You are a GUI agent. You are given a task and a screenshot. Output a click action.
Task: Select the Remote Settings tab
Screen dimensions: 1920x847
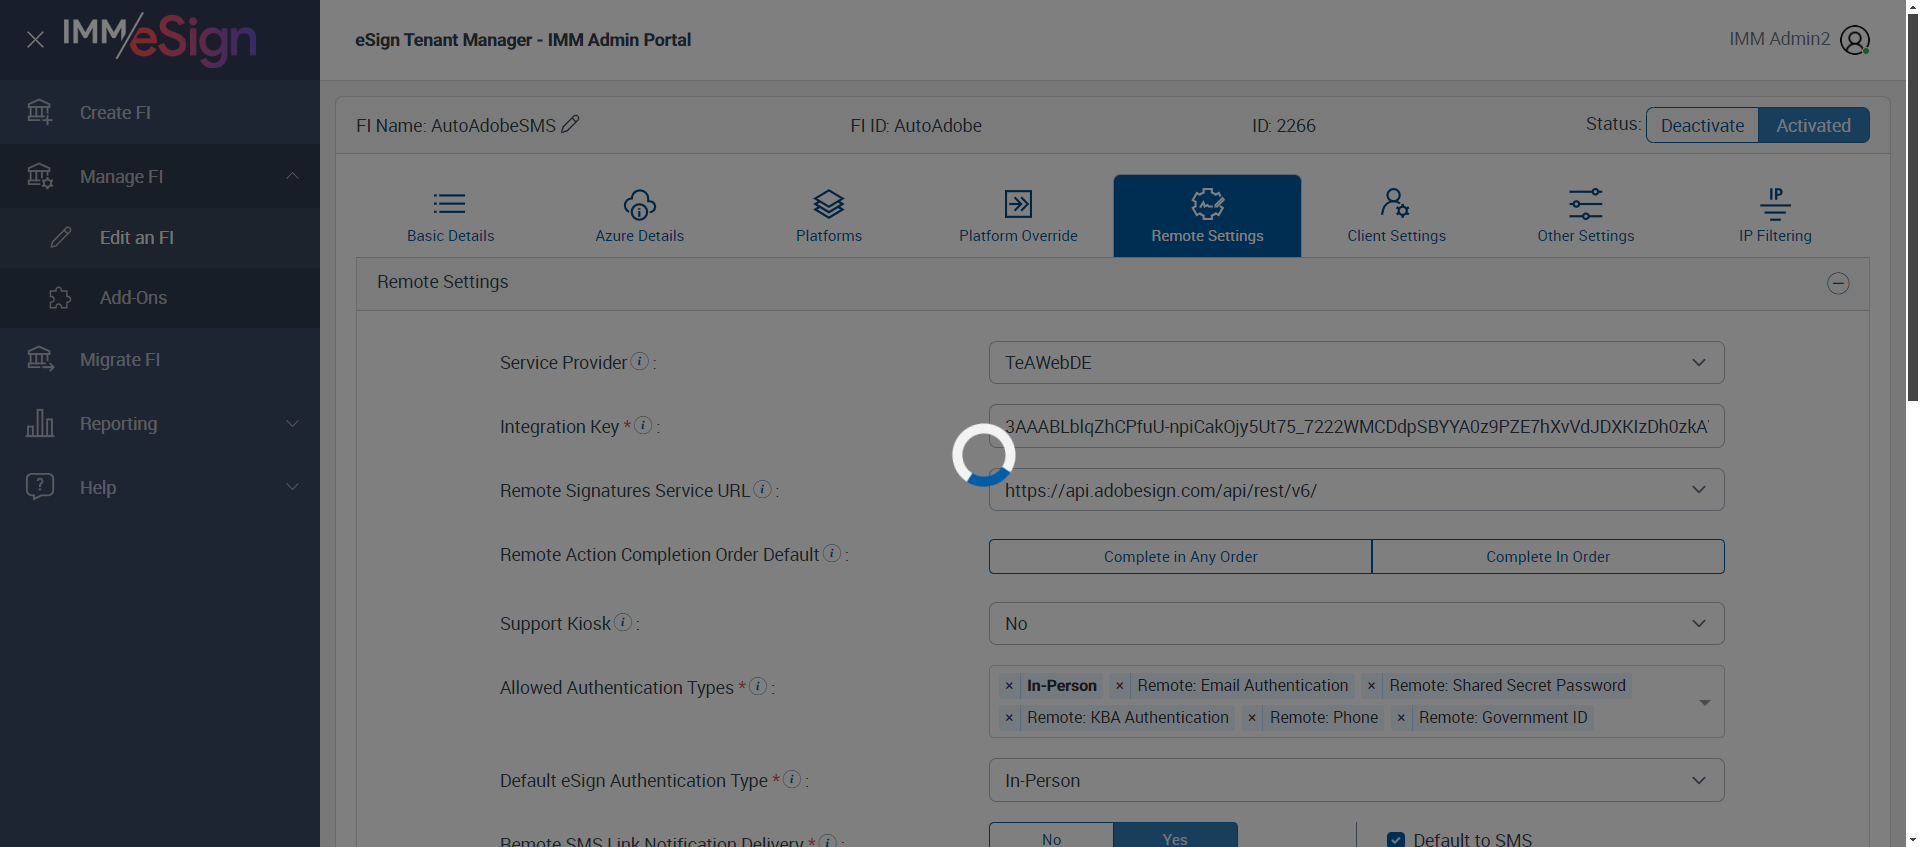[1207, 216]
